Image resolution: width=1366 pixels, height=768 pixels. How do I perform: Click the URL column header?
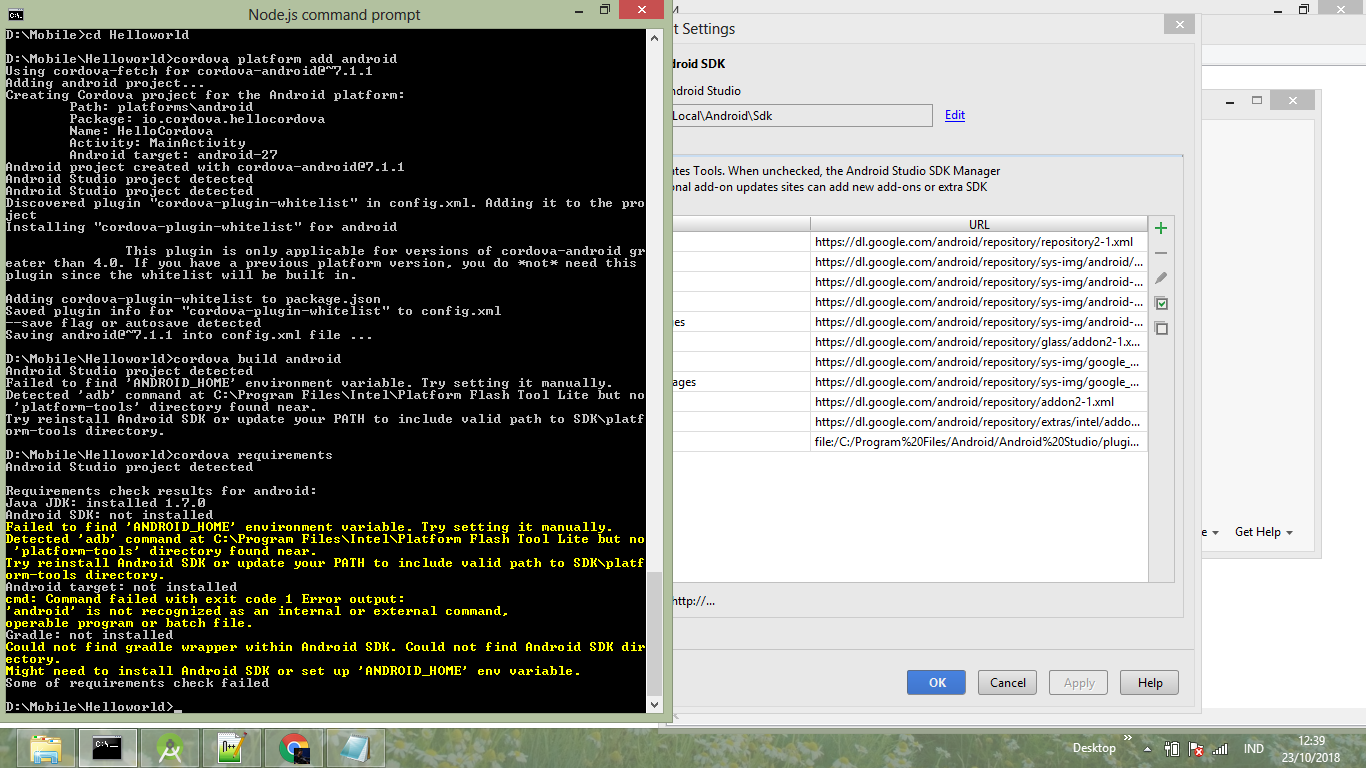click(978, 224)
